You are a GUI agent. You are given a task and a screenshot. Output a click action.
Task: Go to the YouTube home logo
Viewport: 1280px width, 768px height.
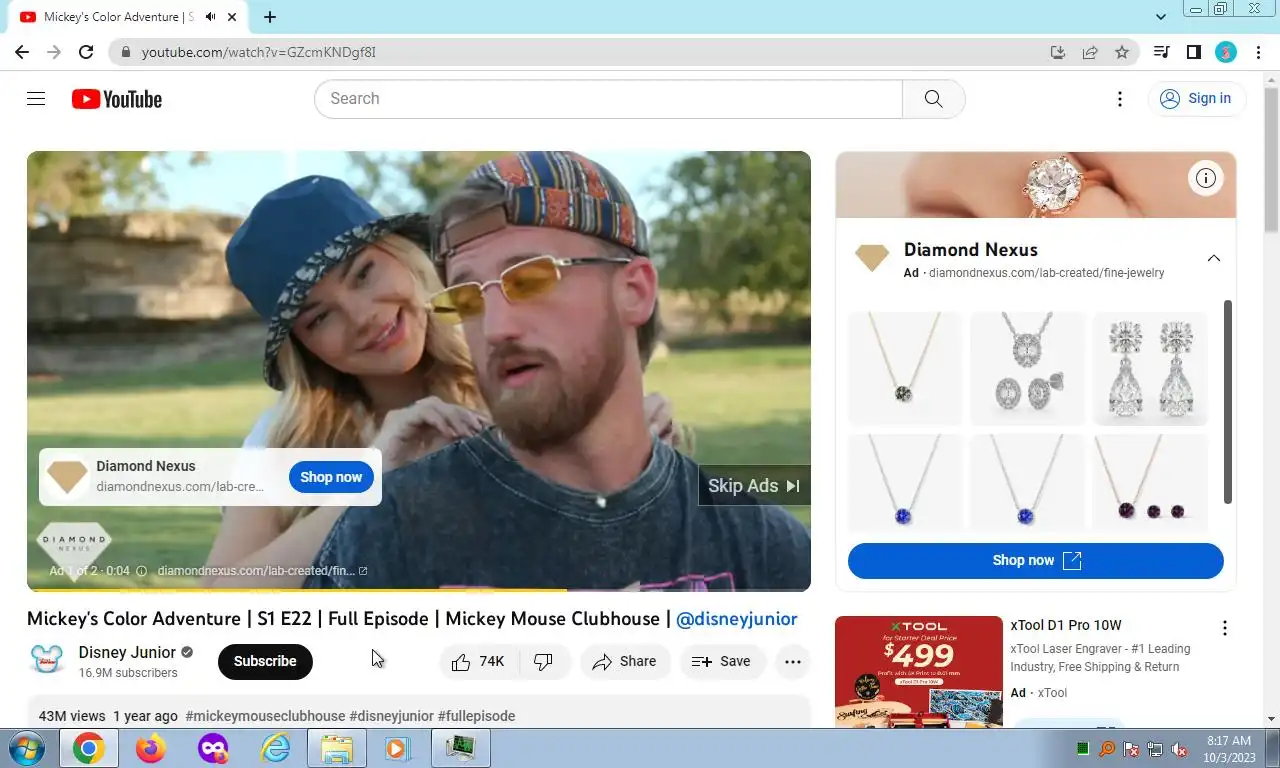(x=117, y=99)
